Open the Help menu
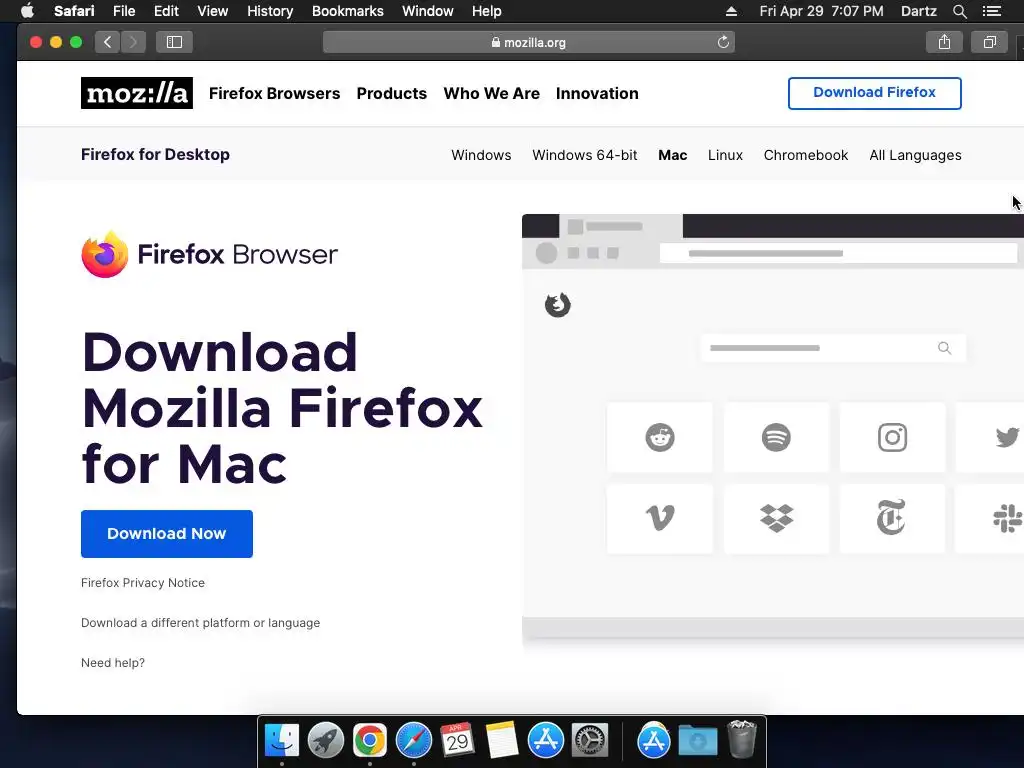This screenshot has height=768, width=1024. click(487, 11)
